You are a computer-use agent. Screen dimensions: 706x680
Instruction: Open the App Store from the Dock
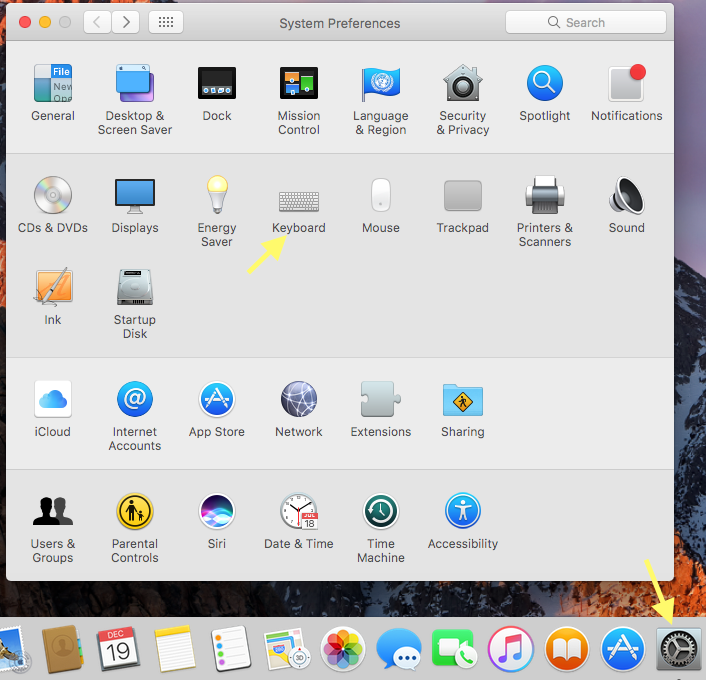coord(623,649)
